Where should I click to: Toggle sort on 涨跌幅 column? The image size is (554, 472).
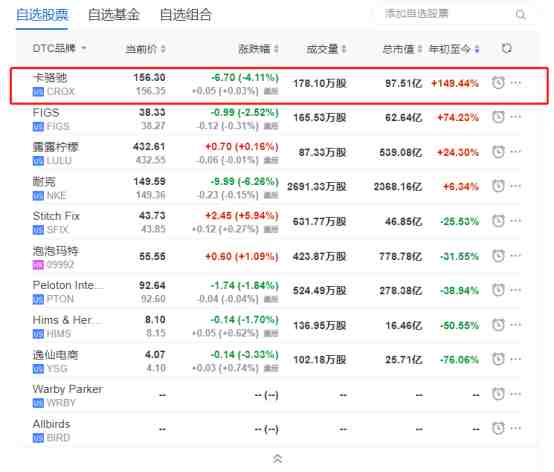[x=276, y=49]
